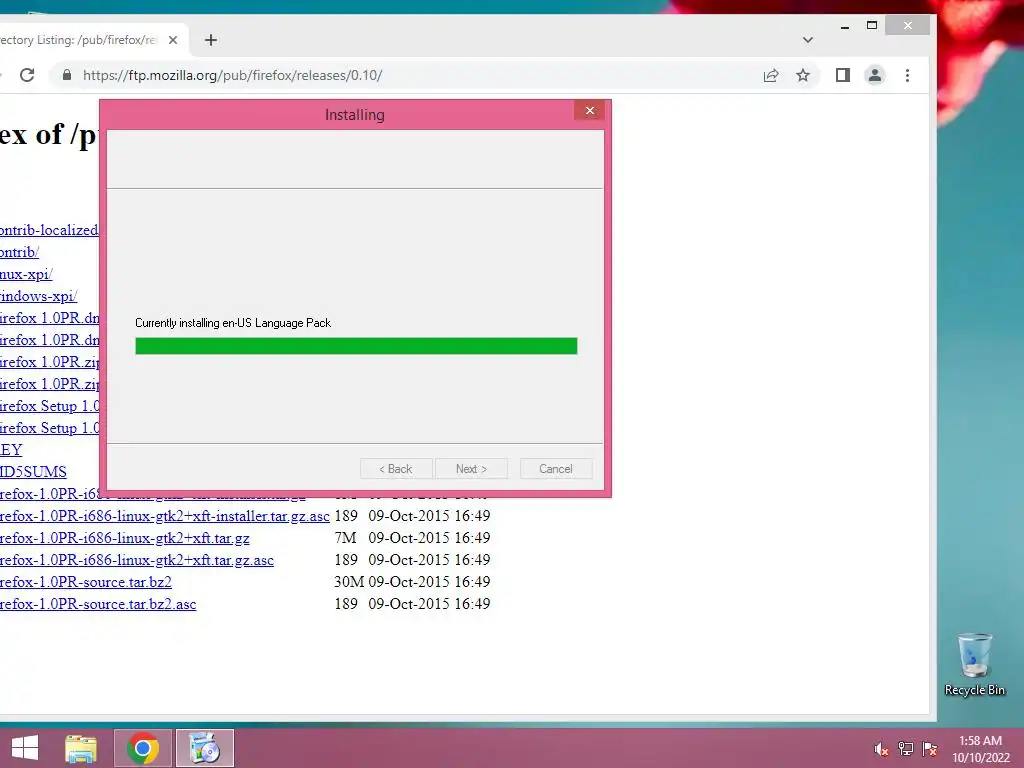Click the Action Center flag icon
The height and width of the screenshot is (768, 1024).
click(x=930, y=749)
